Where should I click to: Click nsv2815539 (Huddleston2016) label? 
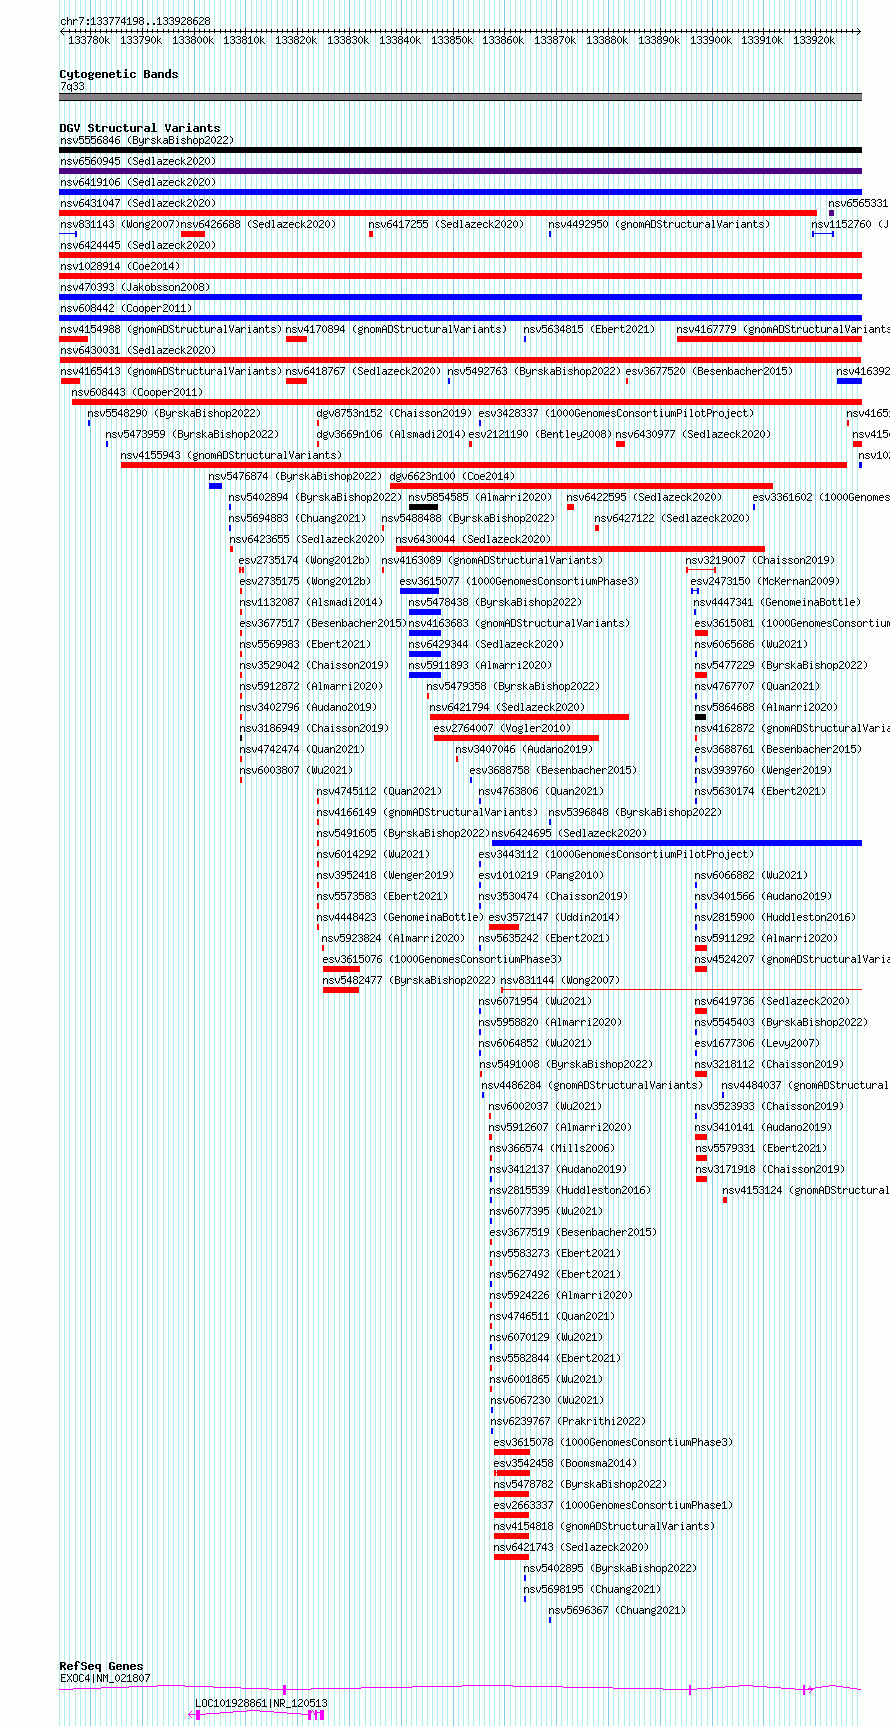click(570, 1190)
